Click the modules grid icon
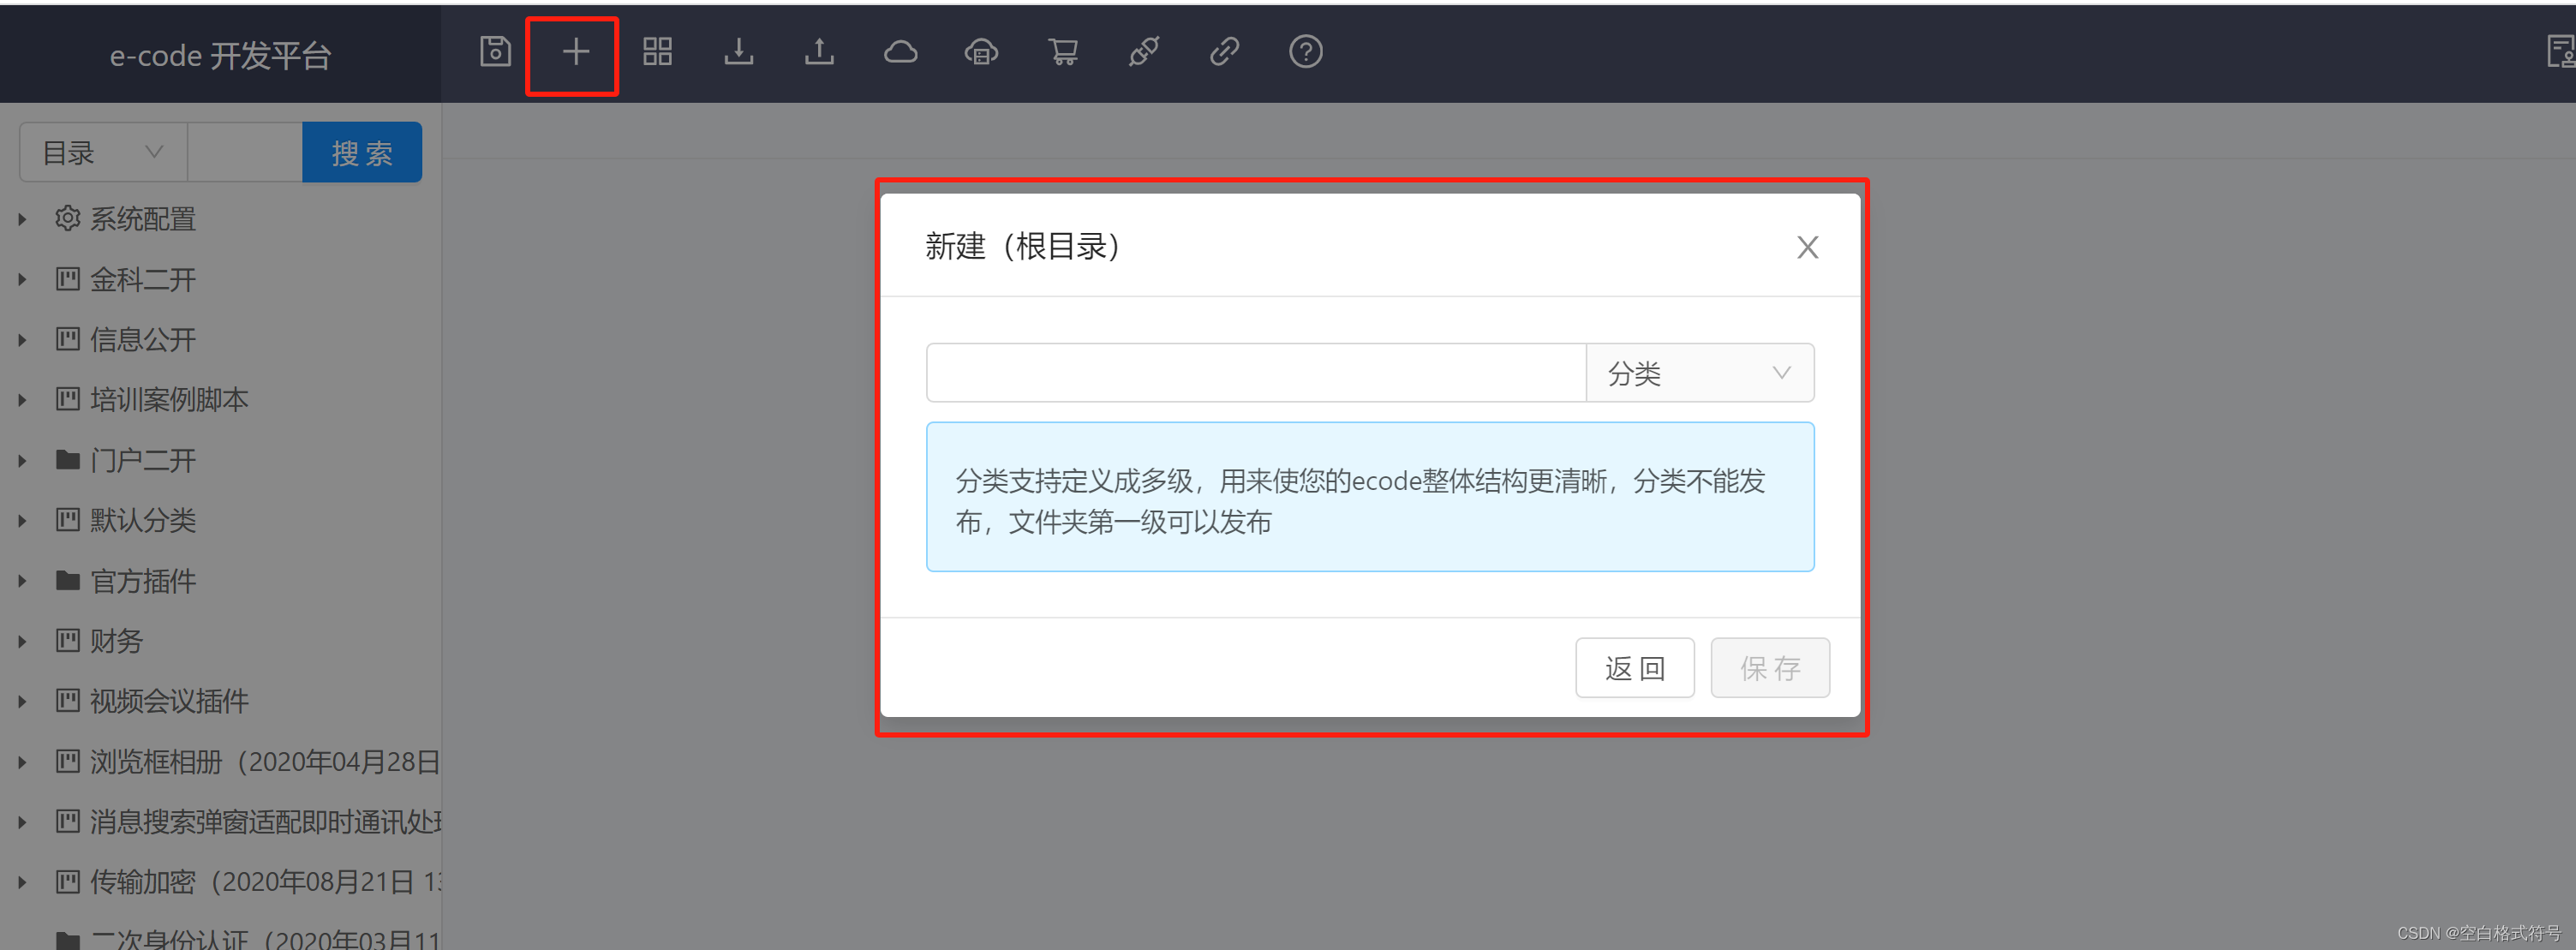This screenshot has width=2576, height=950. [657, 52]
